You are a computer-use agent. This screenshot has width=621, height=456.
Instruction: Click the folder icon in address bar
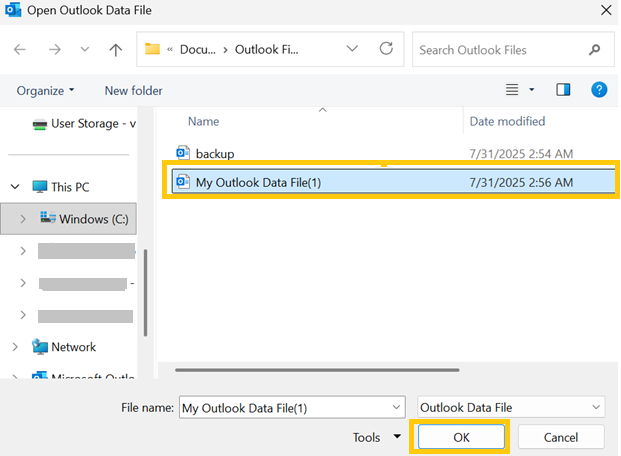click(x=152, y=49)
